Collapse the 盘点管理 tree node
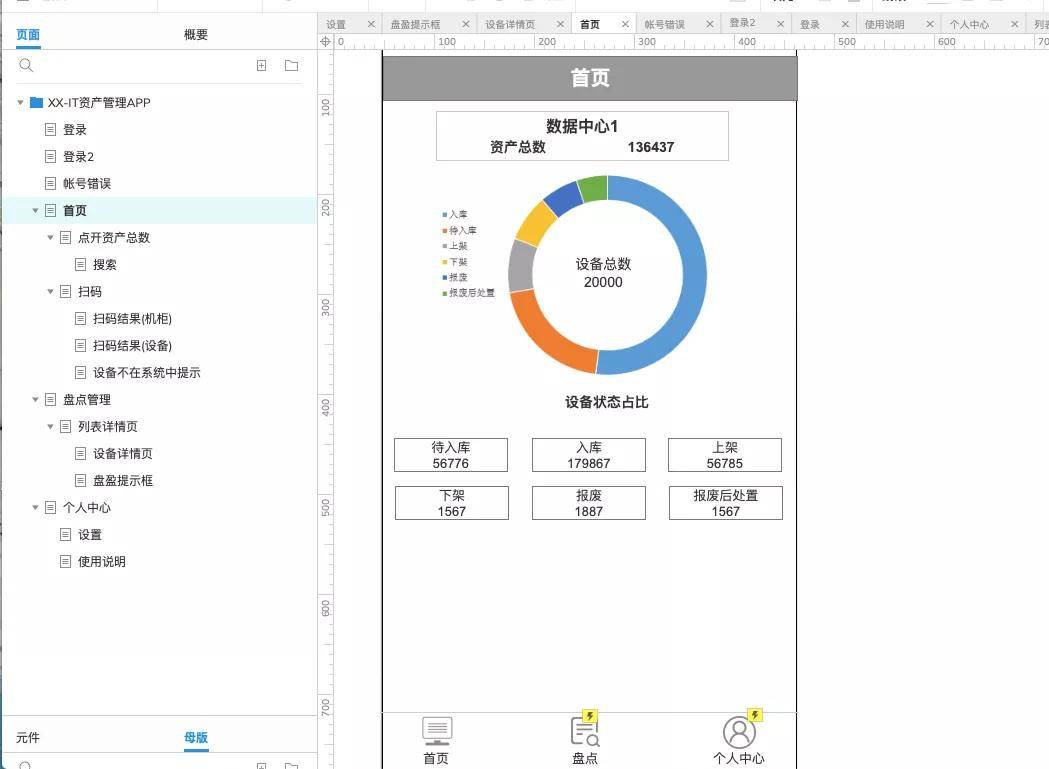 click(35, 400)
